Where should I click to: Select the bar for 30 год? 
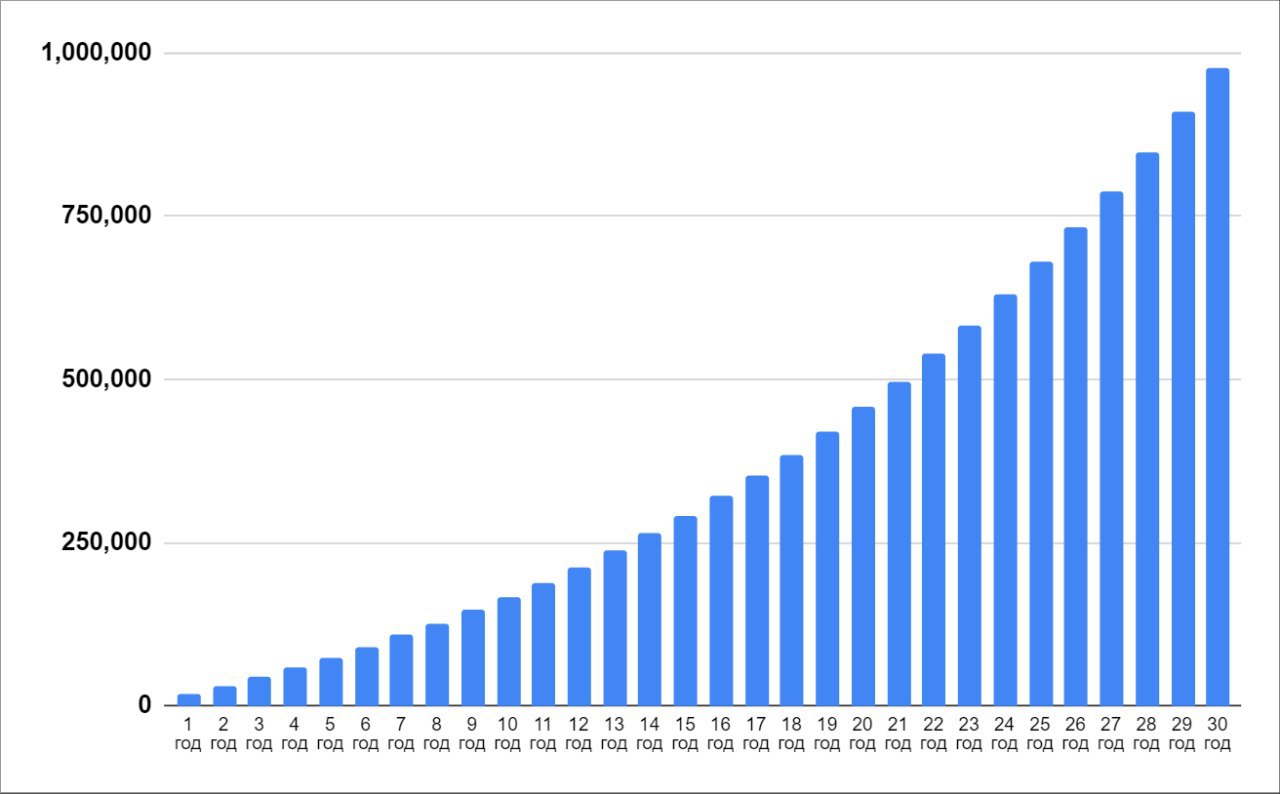[1217, 387]
